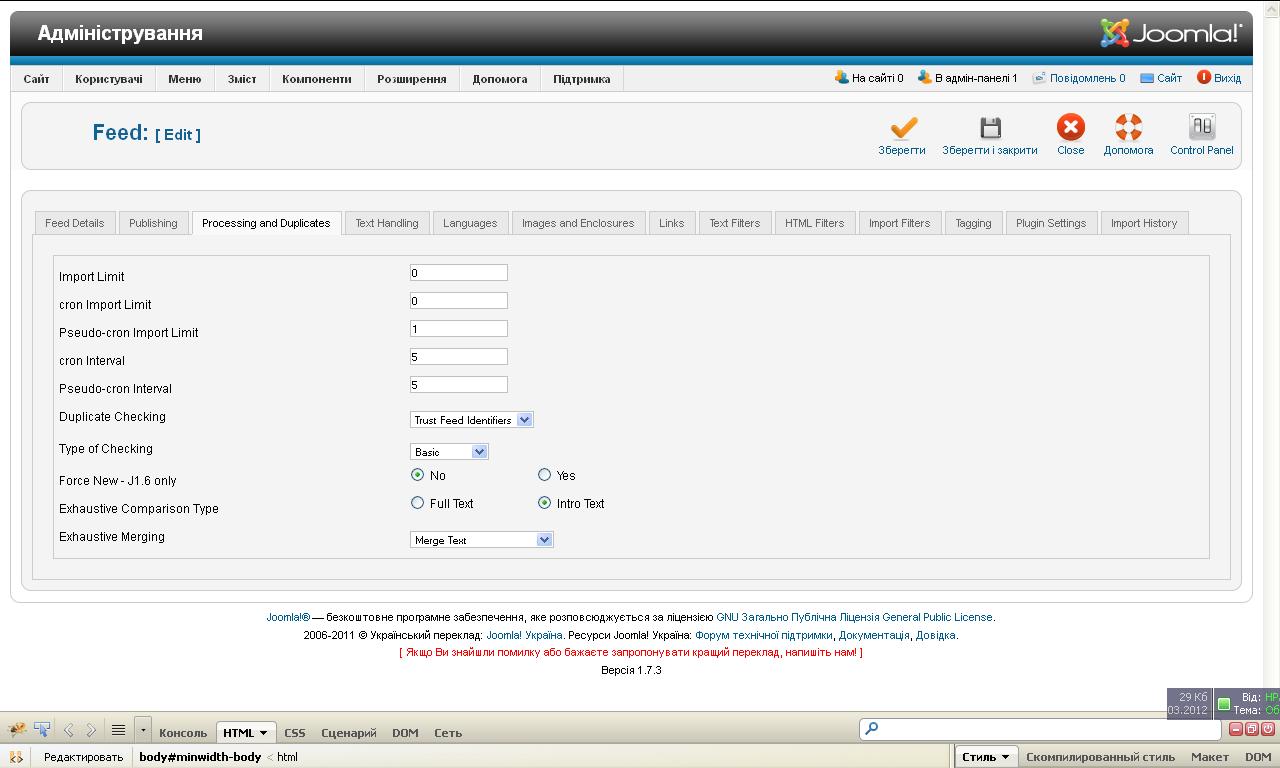Image resolution: width=1280 pixels, height=768 pixels.
Task: Open the Type of Checking dropdown
Action: (449, 452)
